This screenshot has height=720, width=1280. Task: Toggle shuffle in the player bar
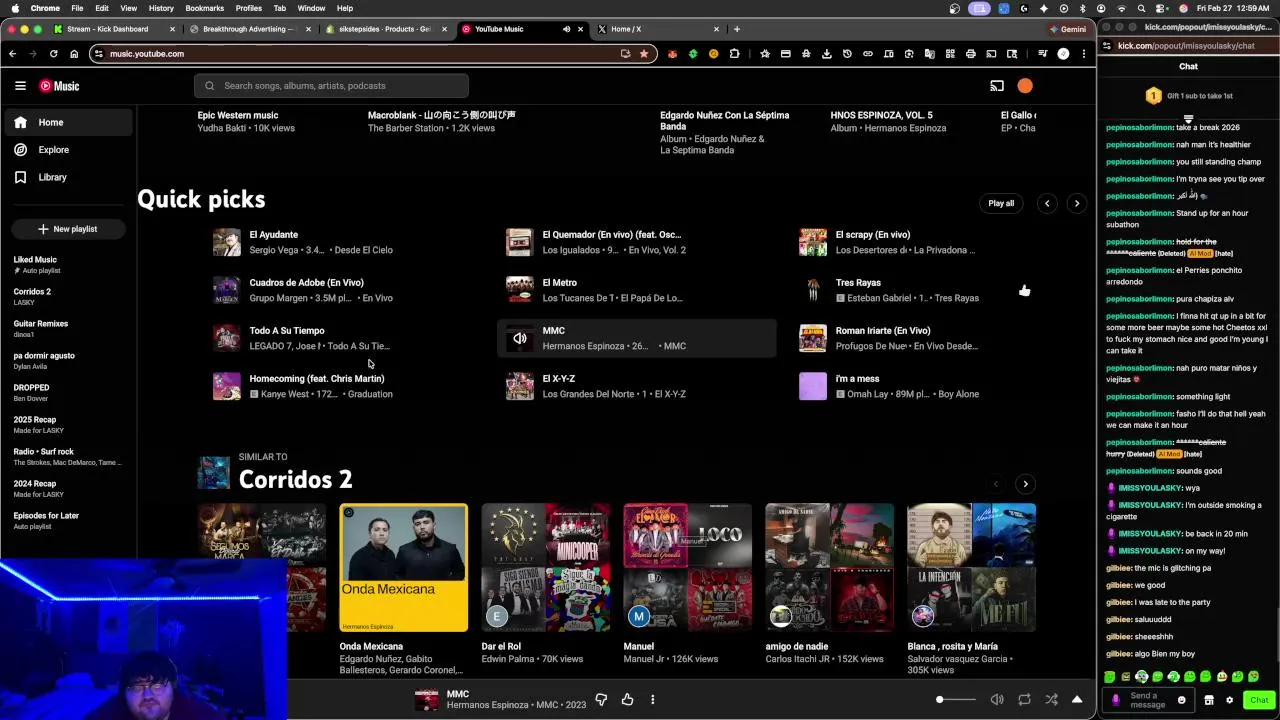click(1051, 700)
